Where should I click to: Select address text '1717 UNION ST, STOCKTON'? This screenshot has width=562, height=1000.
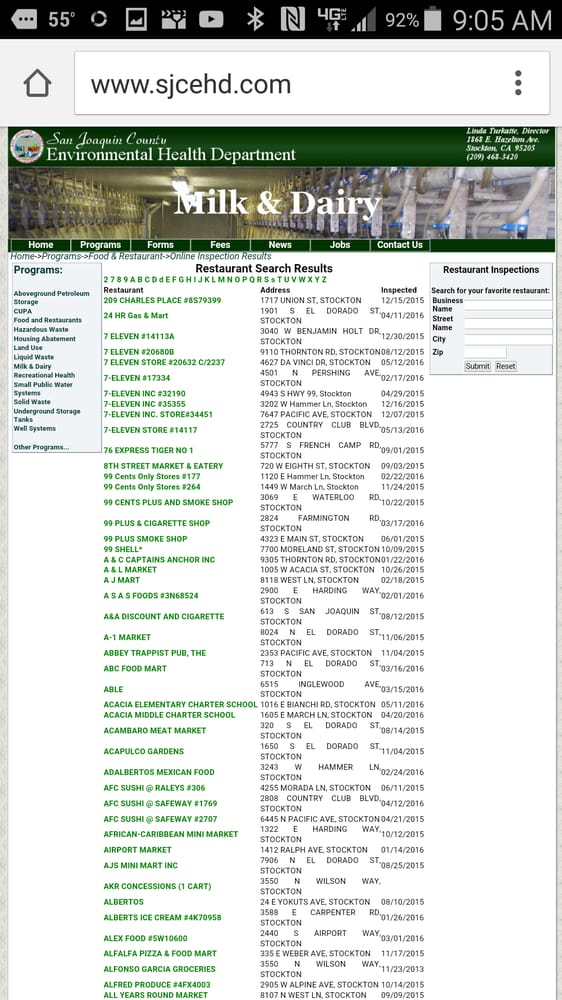click(x=311, y=300)
